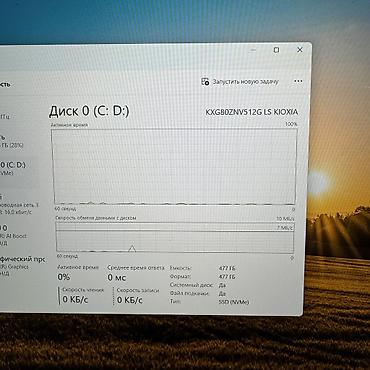
Task: Click the Среднее время ответа label
Action: click(x=136, y=268)
